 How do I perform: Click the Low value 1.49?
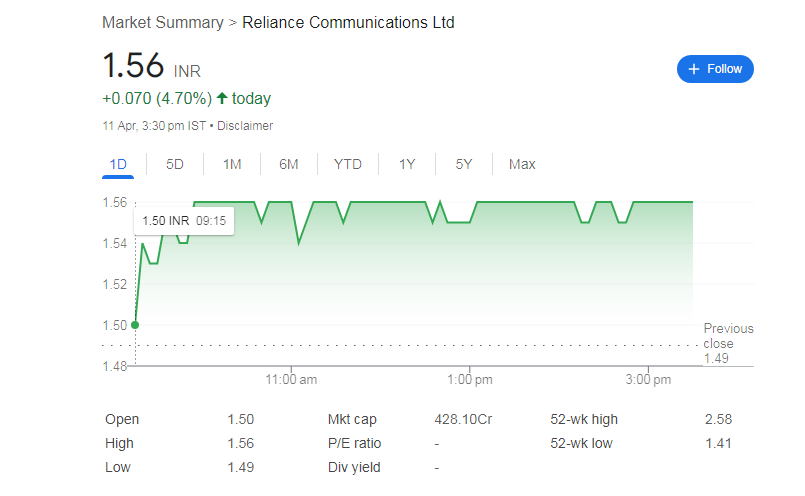[241, 468]
